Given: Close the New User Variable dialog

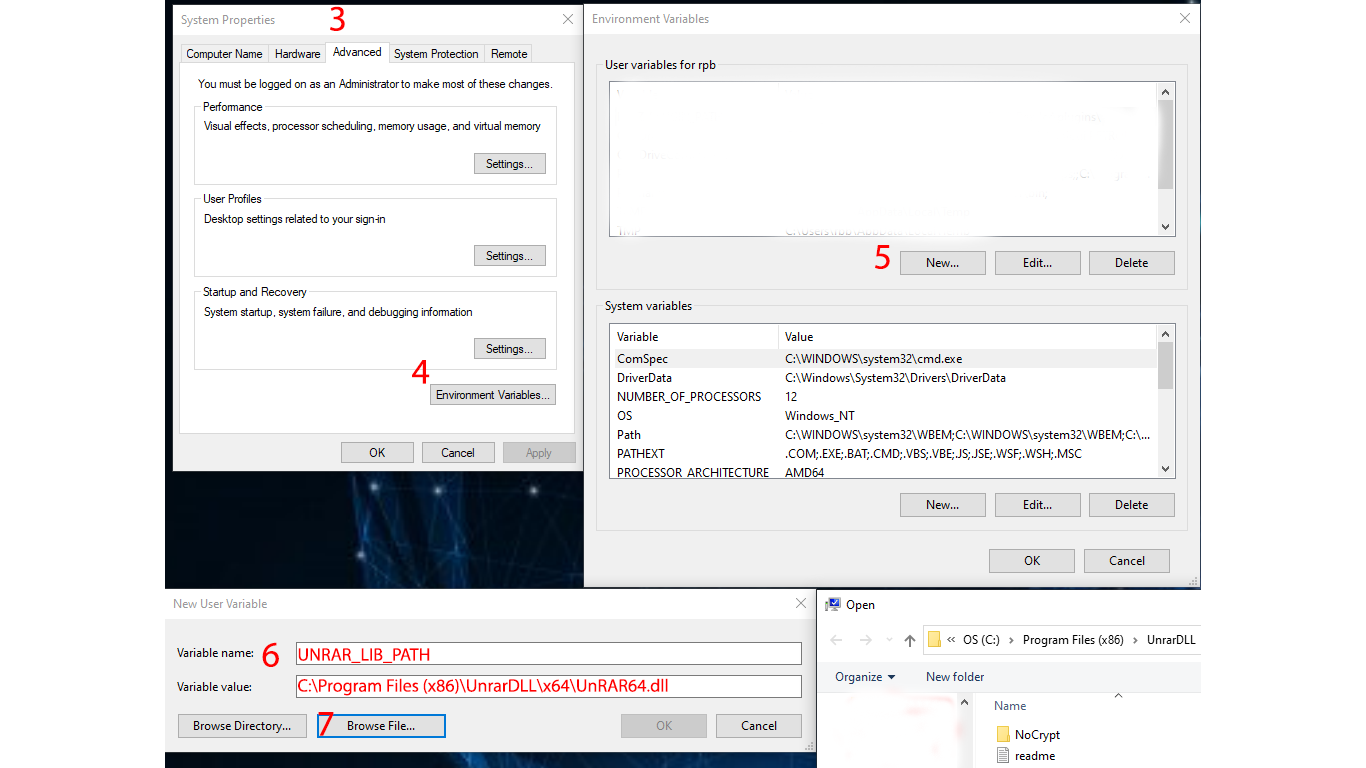Looking at the screenshot, I should 800,603.
